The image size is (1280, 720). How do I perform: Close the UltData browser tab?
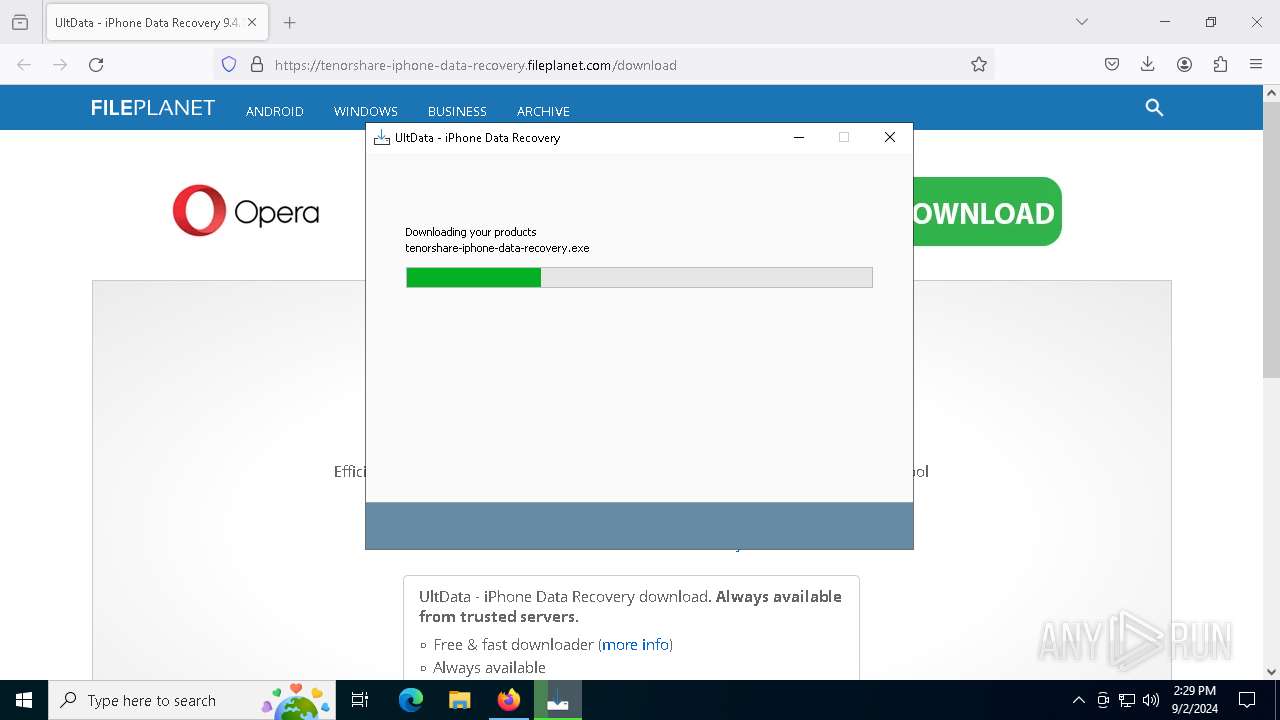(x=252, y=22)
